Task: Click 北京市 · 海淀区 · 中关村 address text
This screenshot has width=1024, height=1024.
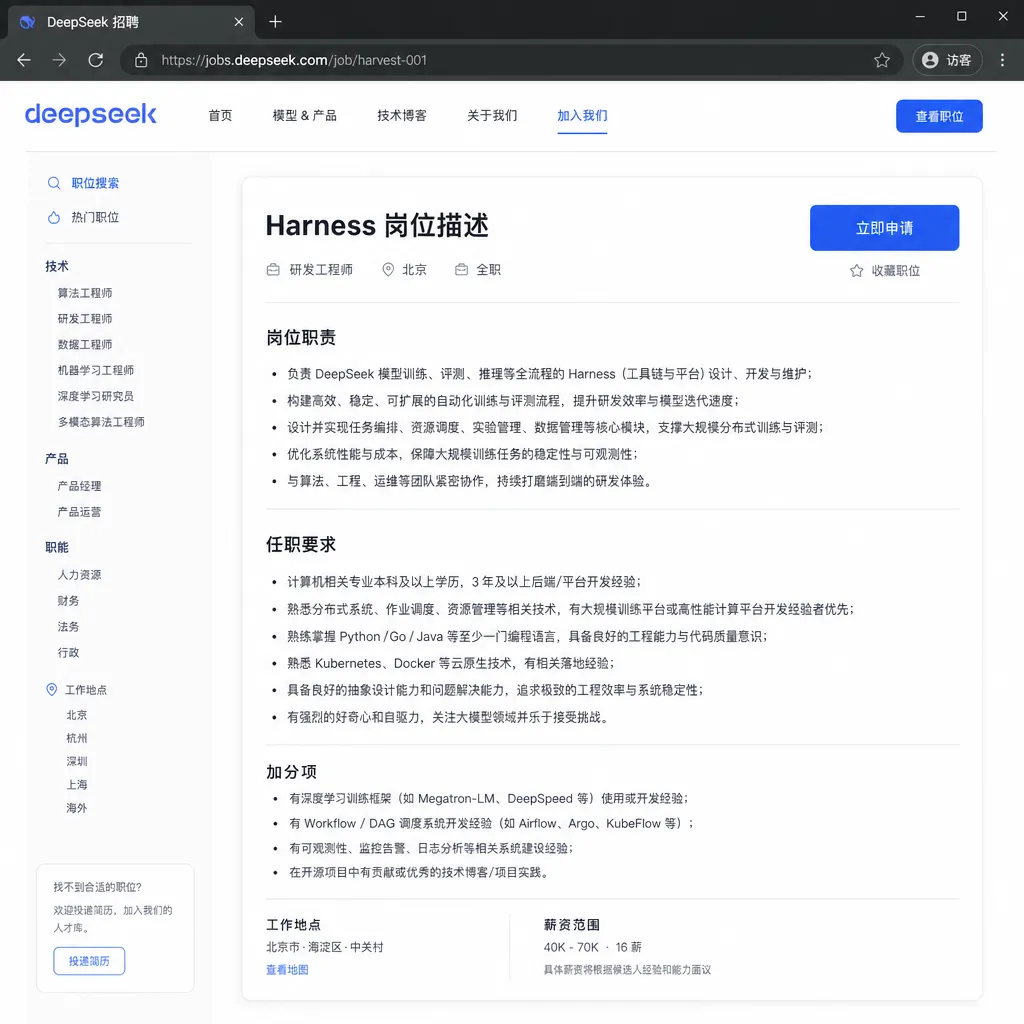Action: point(325,947)
